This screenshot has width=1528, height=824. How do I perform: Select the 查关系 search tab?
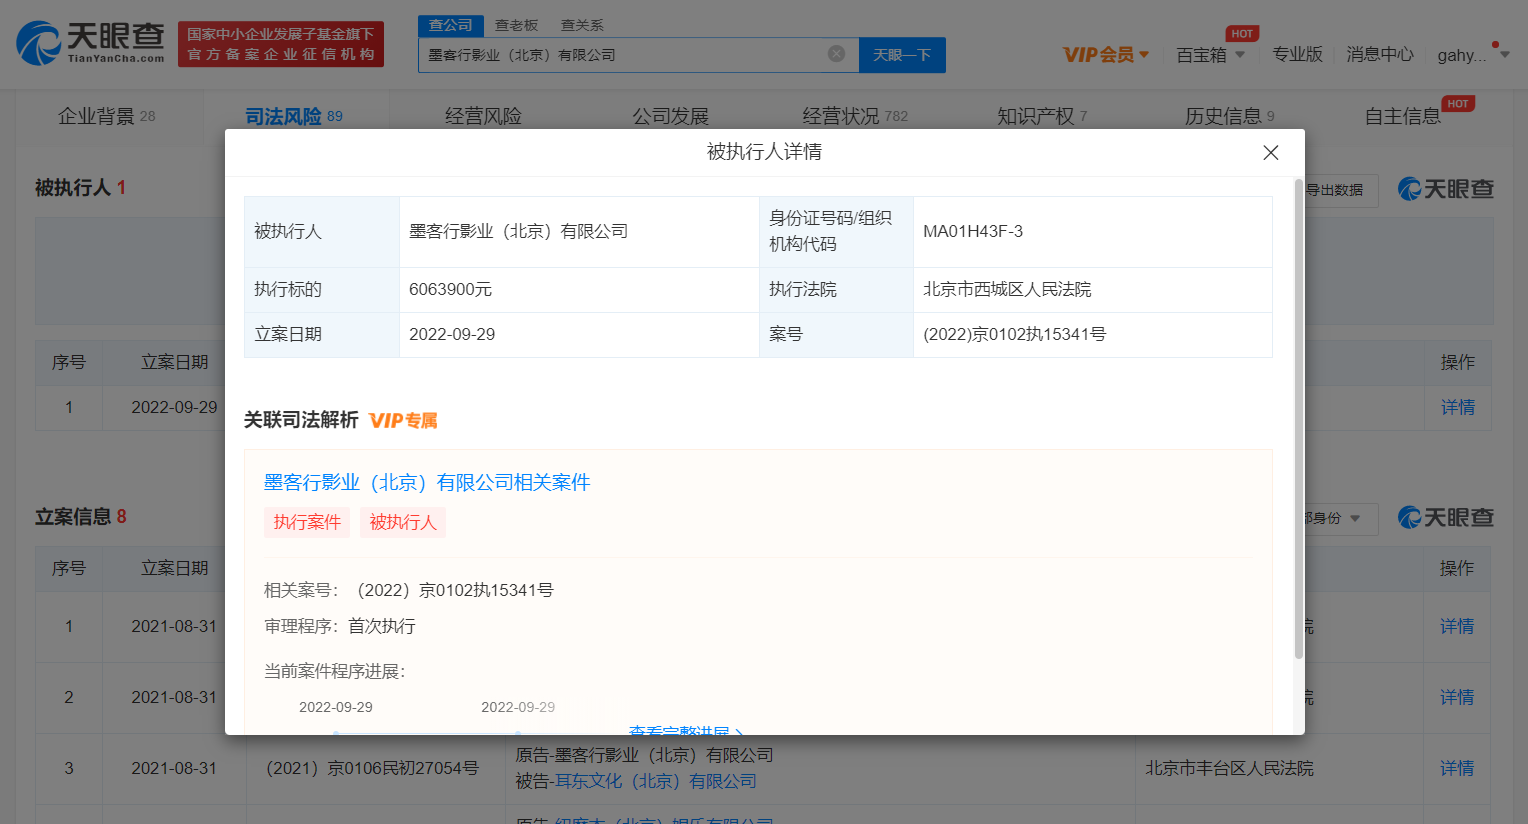582,25
